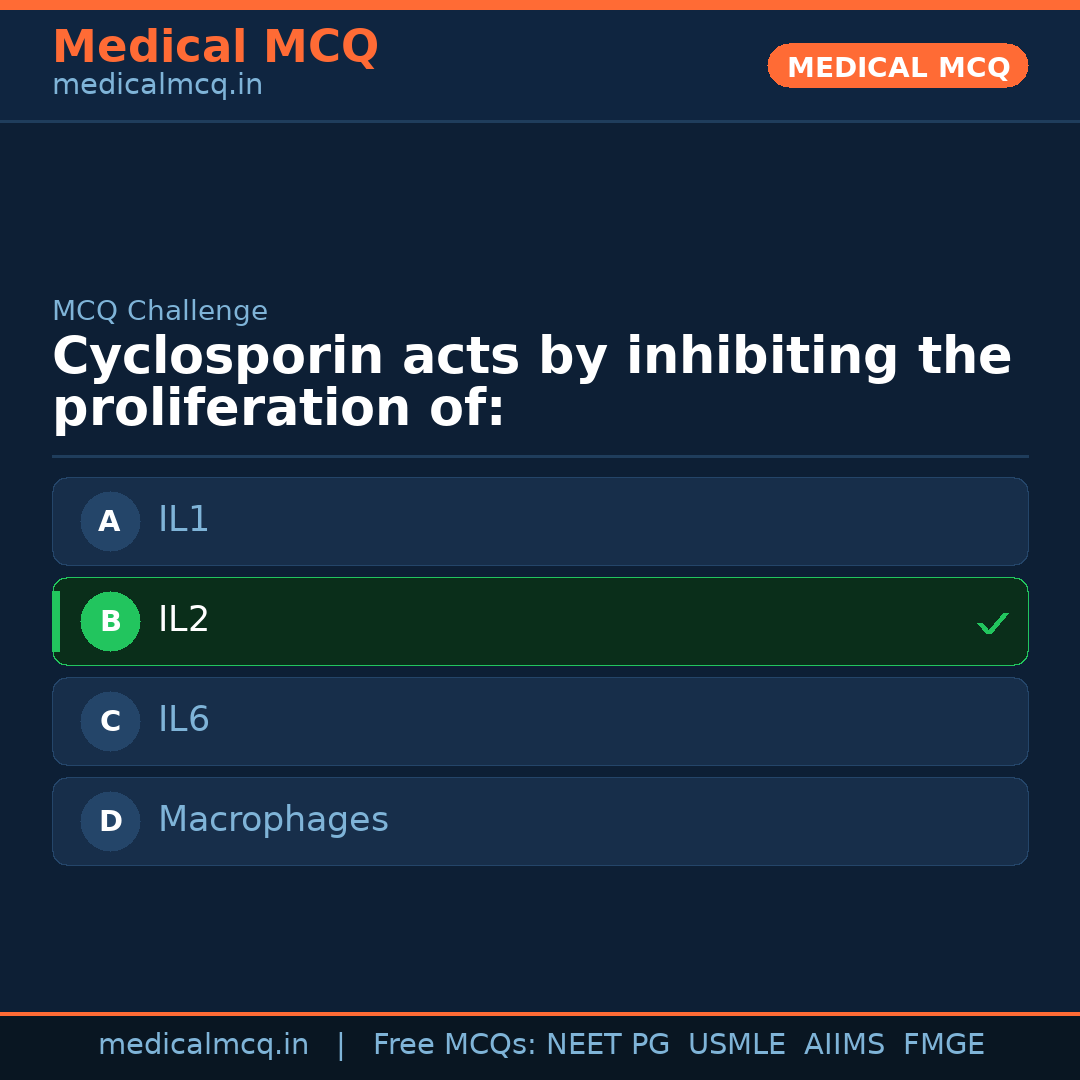Click the MCQ Challenge label
1080x1080 pixels.
160,312
